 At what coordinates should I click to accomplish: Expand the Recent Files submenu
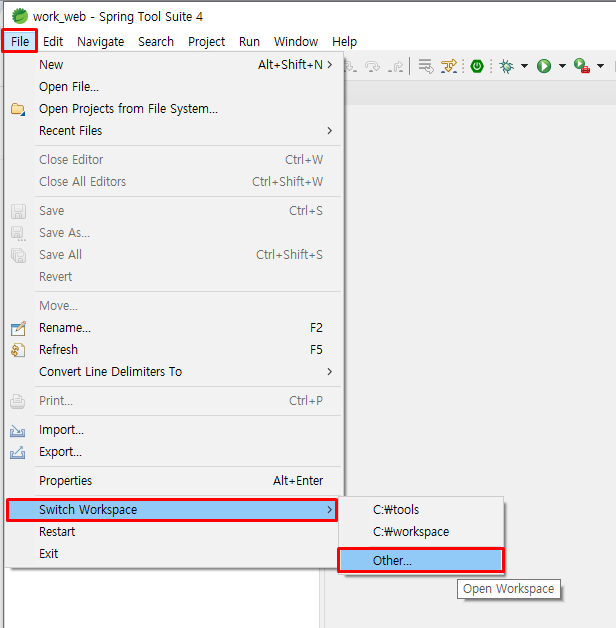[x=174, y=131]
